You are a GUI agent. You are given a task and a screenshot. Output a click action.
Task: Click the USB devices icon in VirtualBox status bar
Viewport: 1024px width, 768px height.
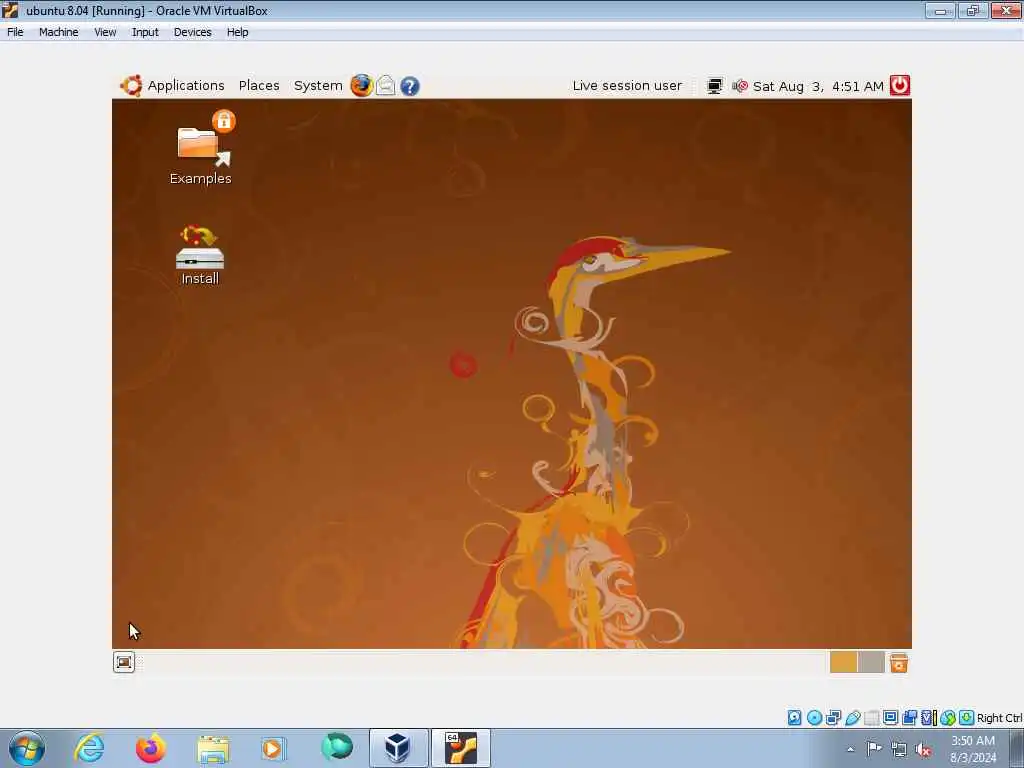(x=853, y=718)
